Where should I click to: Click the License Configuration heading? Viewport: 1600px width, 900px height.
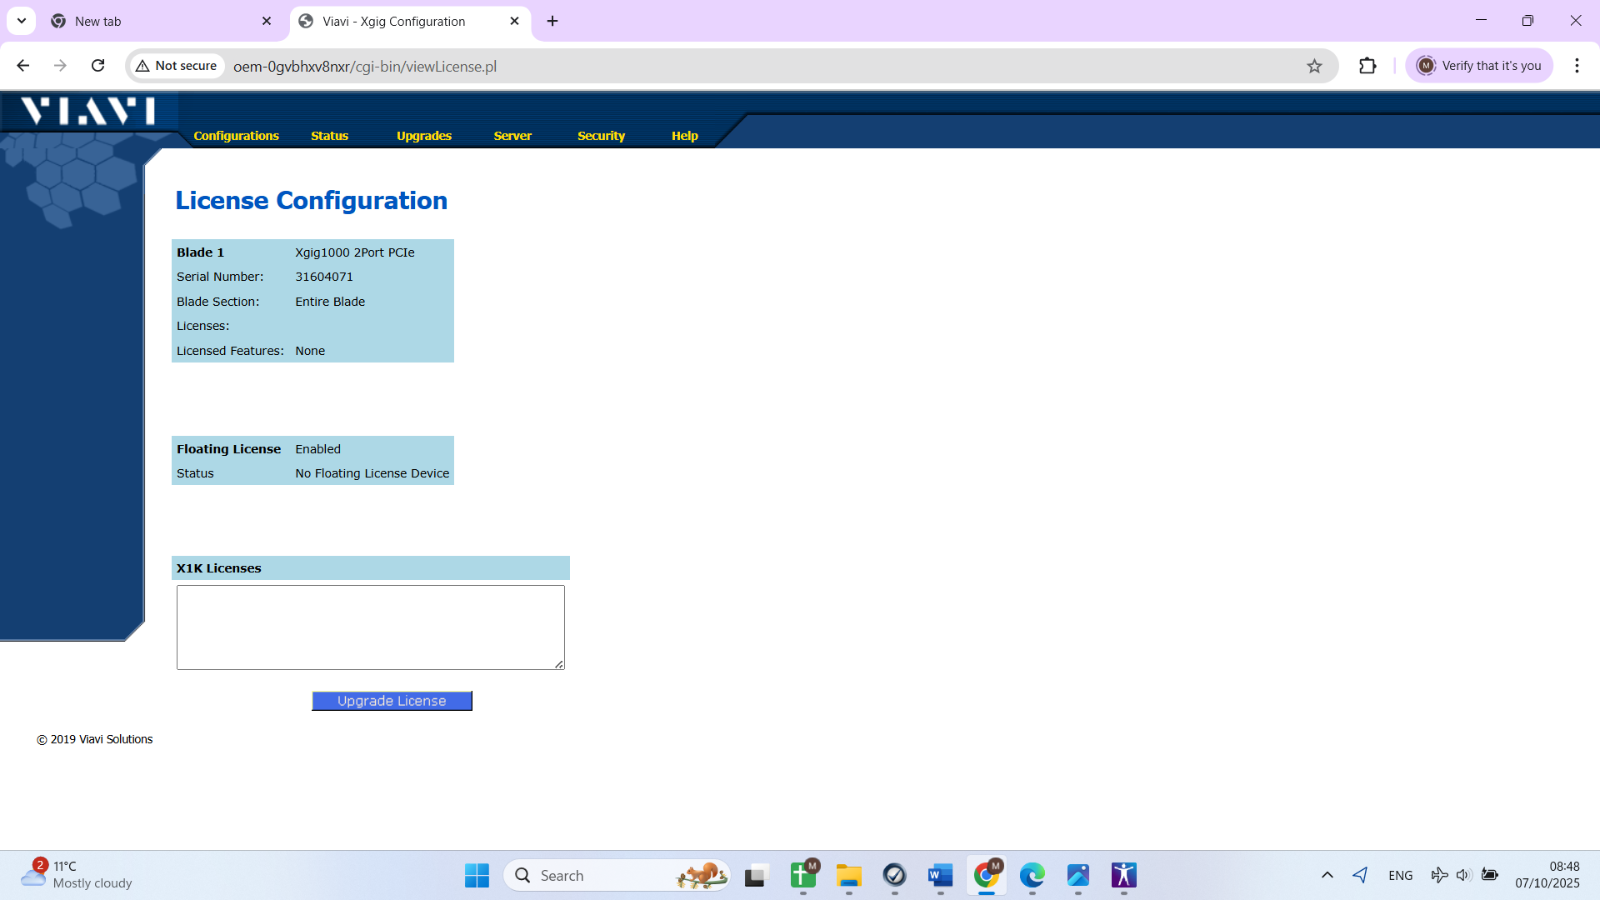pyautogui.click(x=311, y=201)
